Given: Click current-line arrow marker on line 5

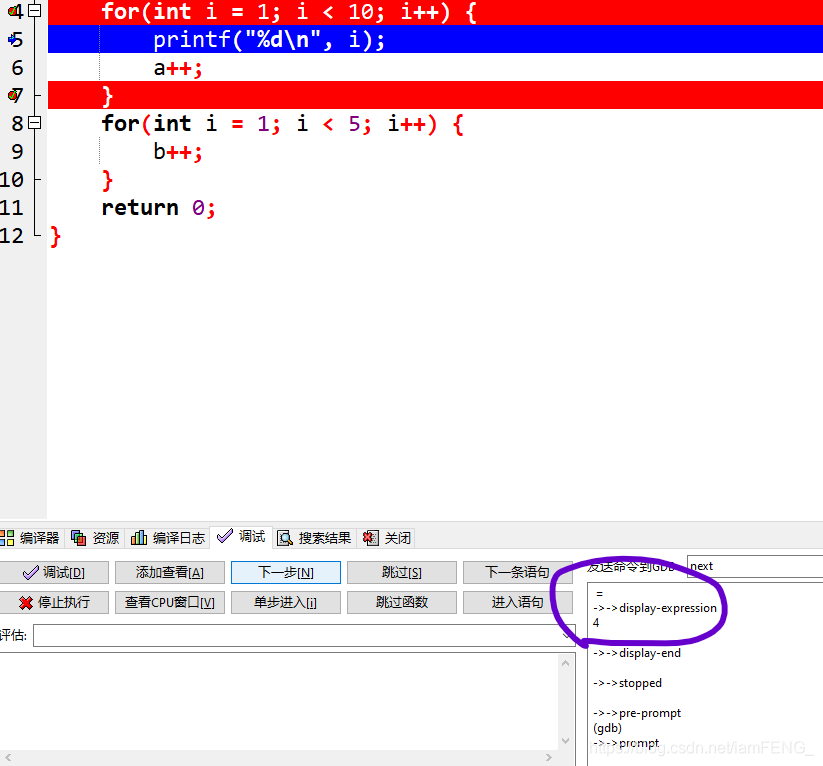Looking at the screenshot, I should pos(14,39).
